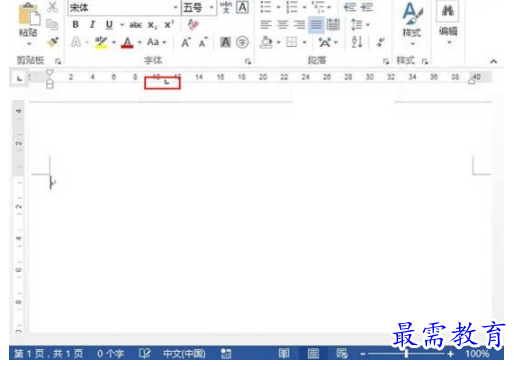Image resolution: width=514 pixels, height=366 pixels.
Task: Open font color dropdown arrow
Action: 140,42
